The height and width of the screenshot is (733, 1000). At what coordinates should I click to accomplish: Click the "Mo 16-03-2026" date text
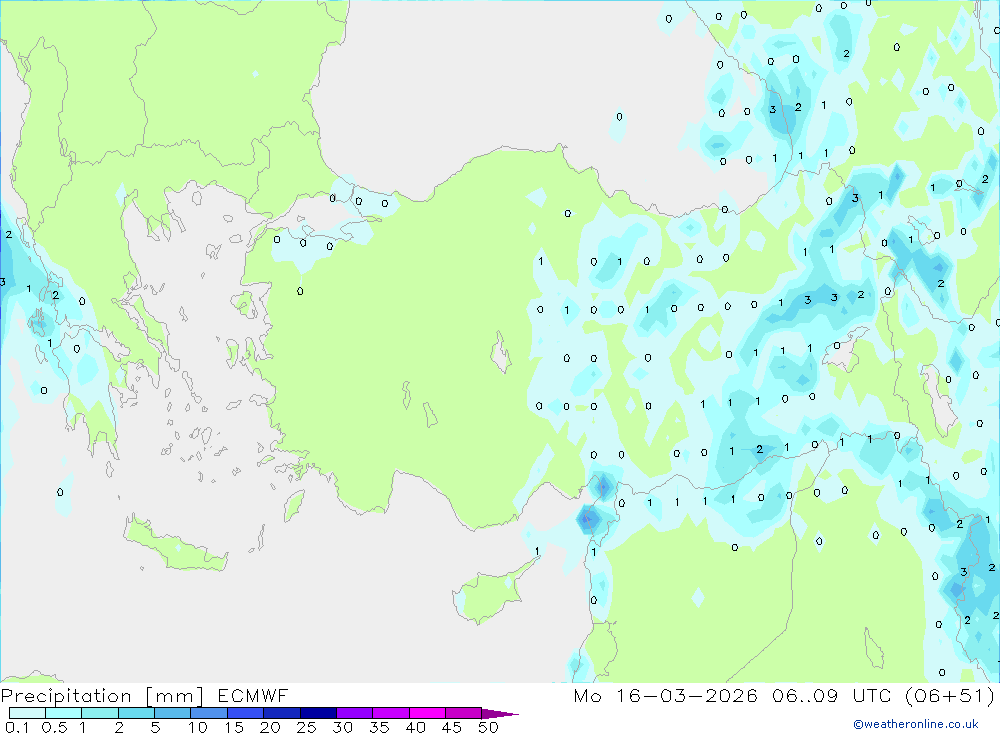point(665,695)
